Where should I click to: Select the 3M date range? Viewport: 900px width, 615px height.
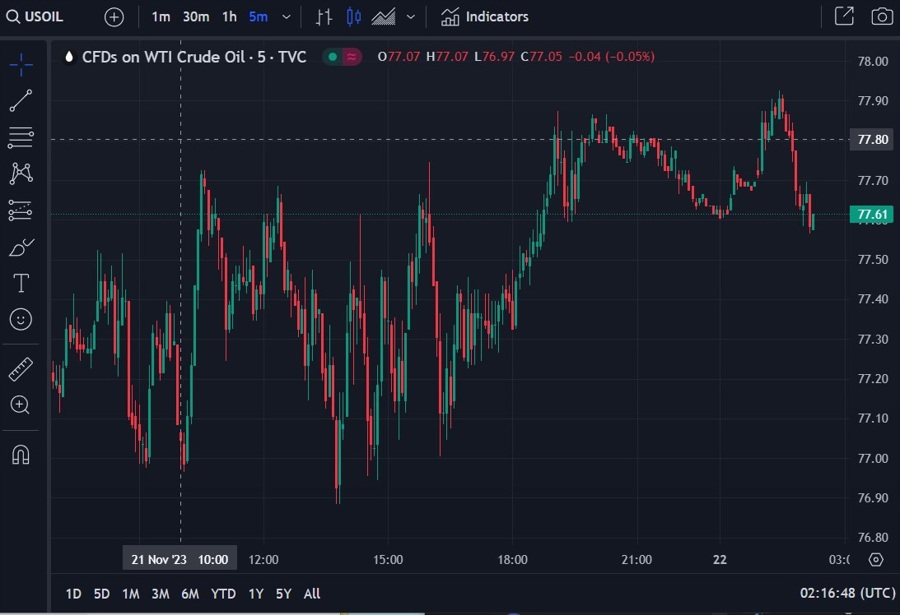pyautogui.click(x=160, y=594)
